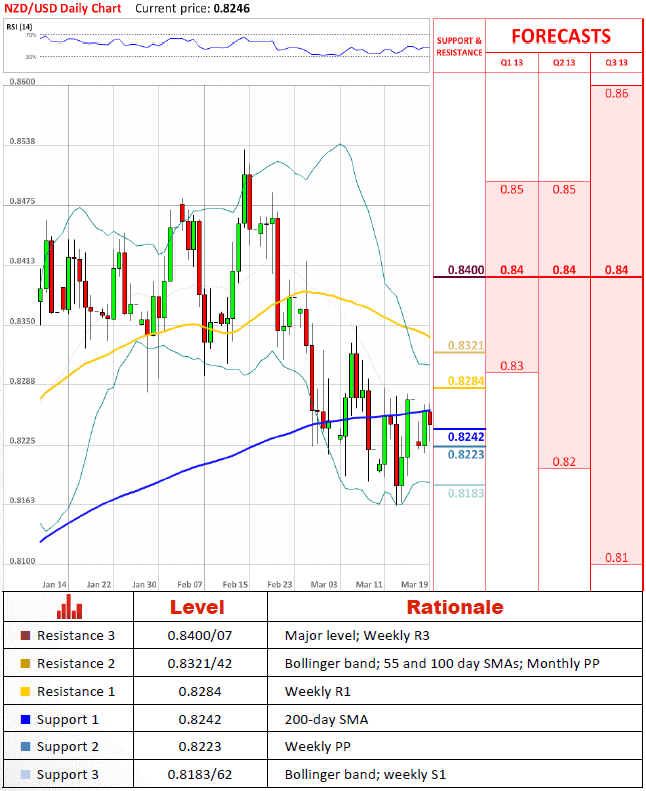Click the 'SUPPORT & RESISTANCE' column header
Screen dimensions: 646x791
[x=459, y=46]
